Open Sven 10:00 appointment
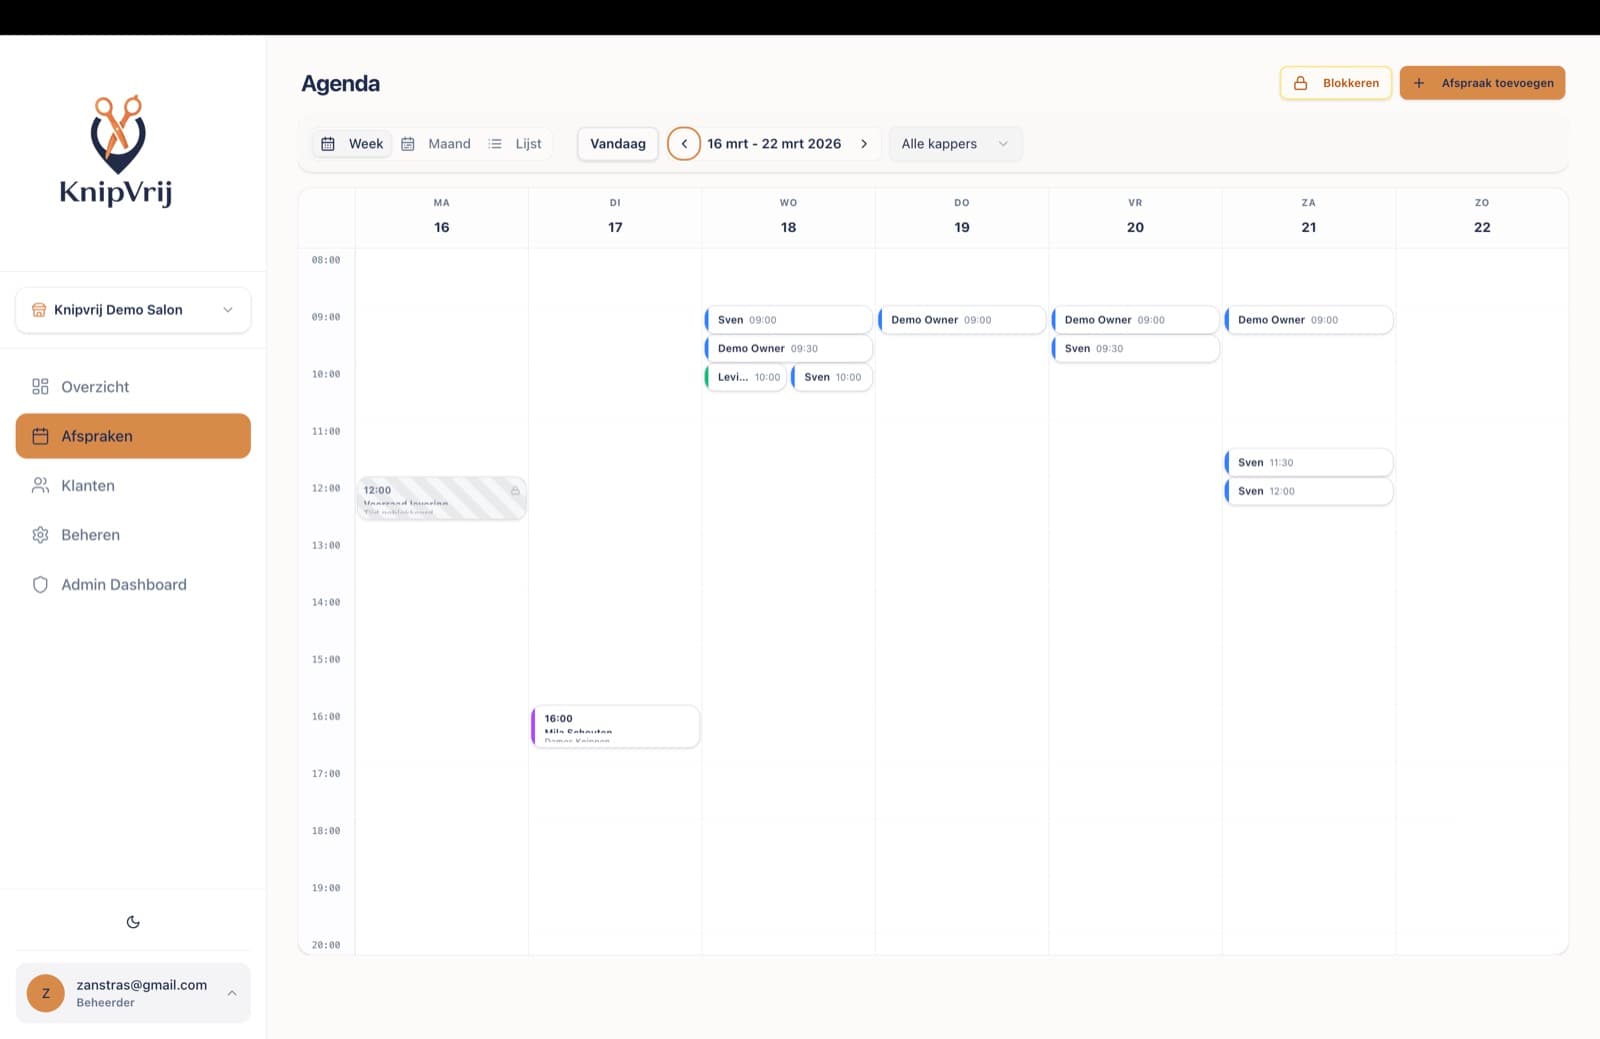This screenshot has height=1039, width=1600. tap(832, 377)
